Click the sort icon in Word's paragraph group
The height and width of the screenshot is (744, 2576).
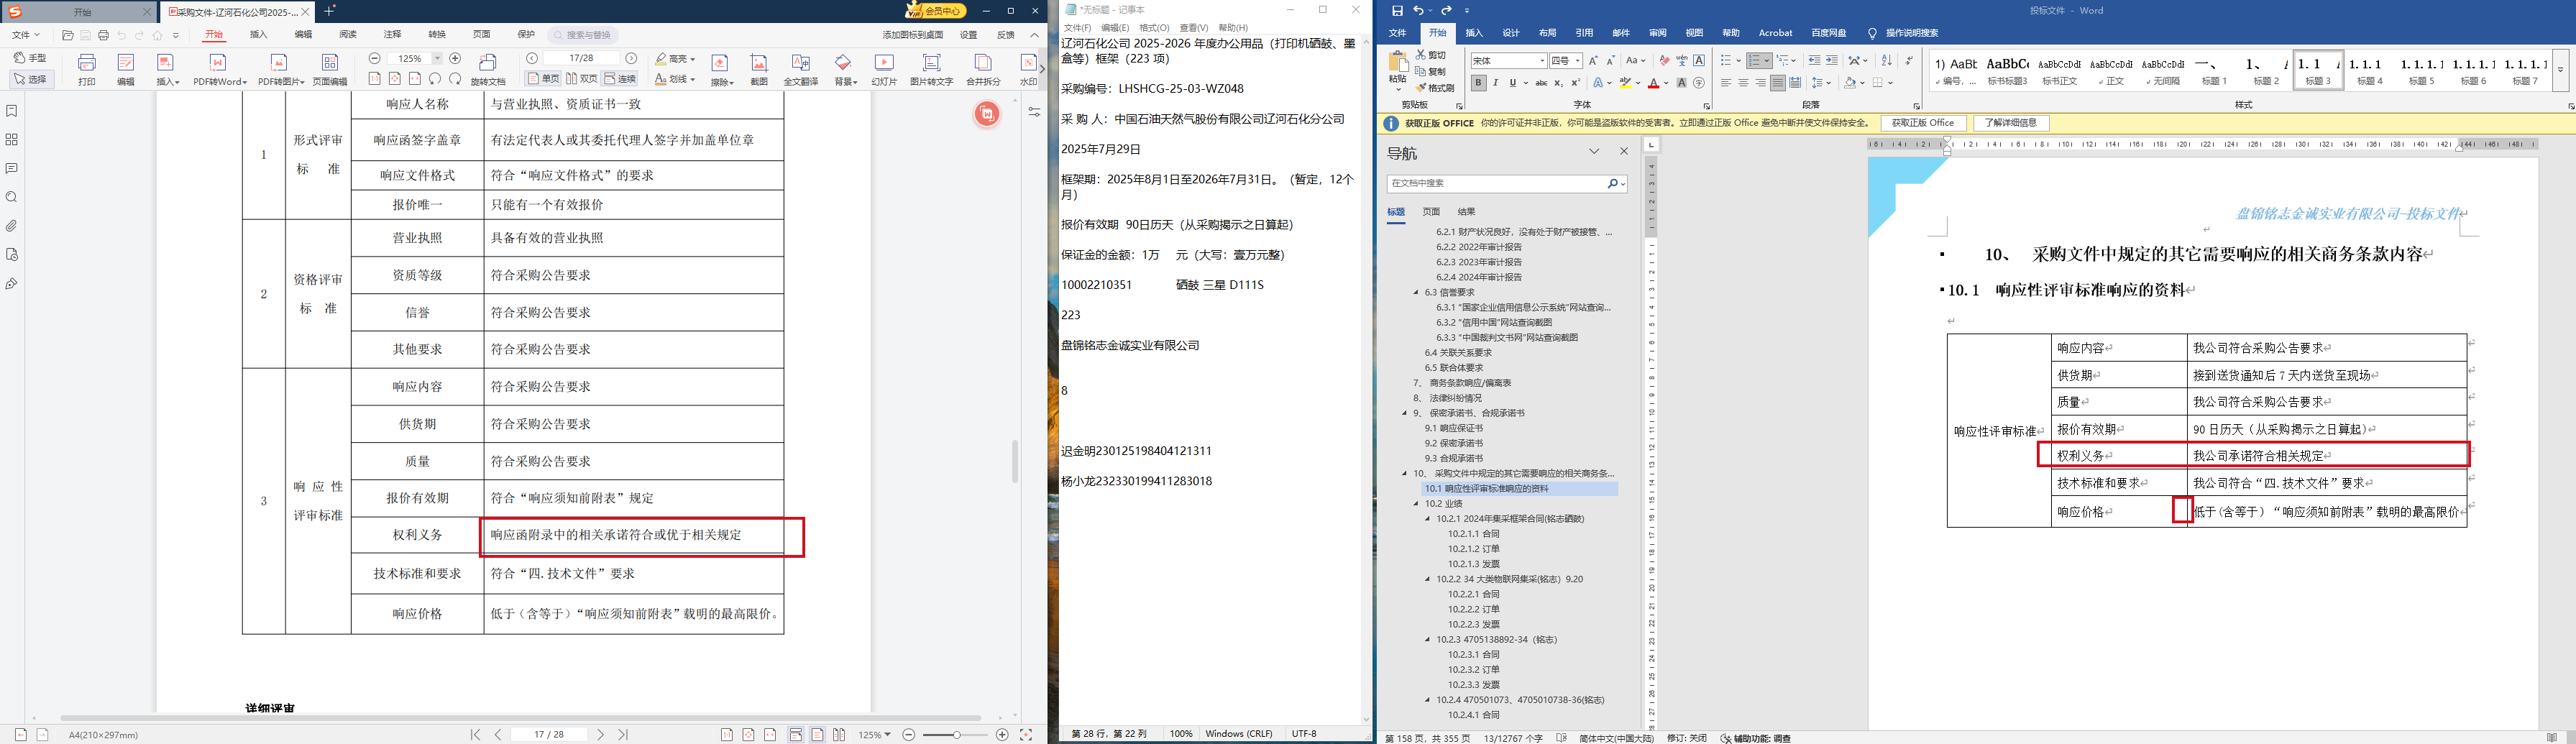[1887, 61]
